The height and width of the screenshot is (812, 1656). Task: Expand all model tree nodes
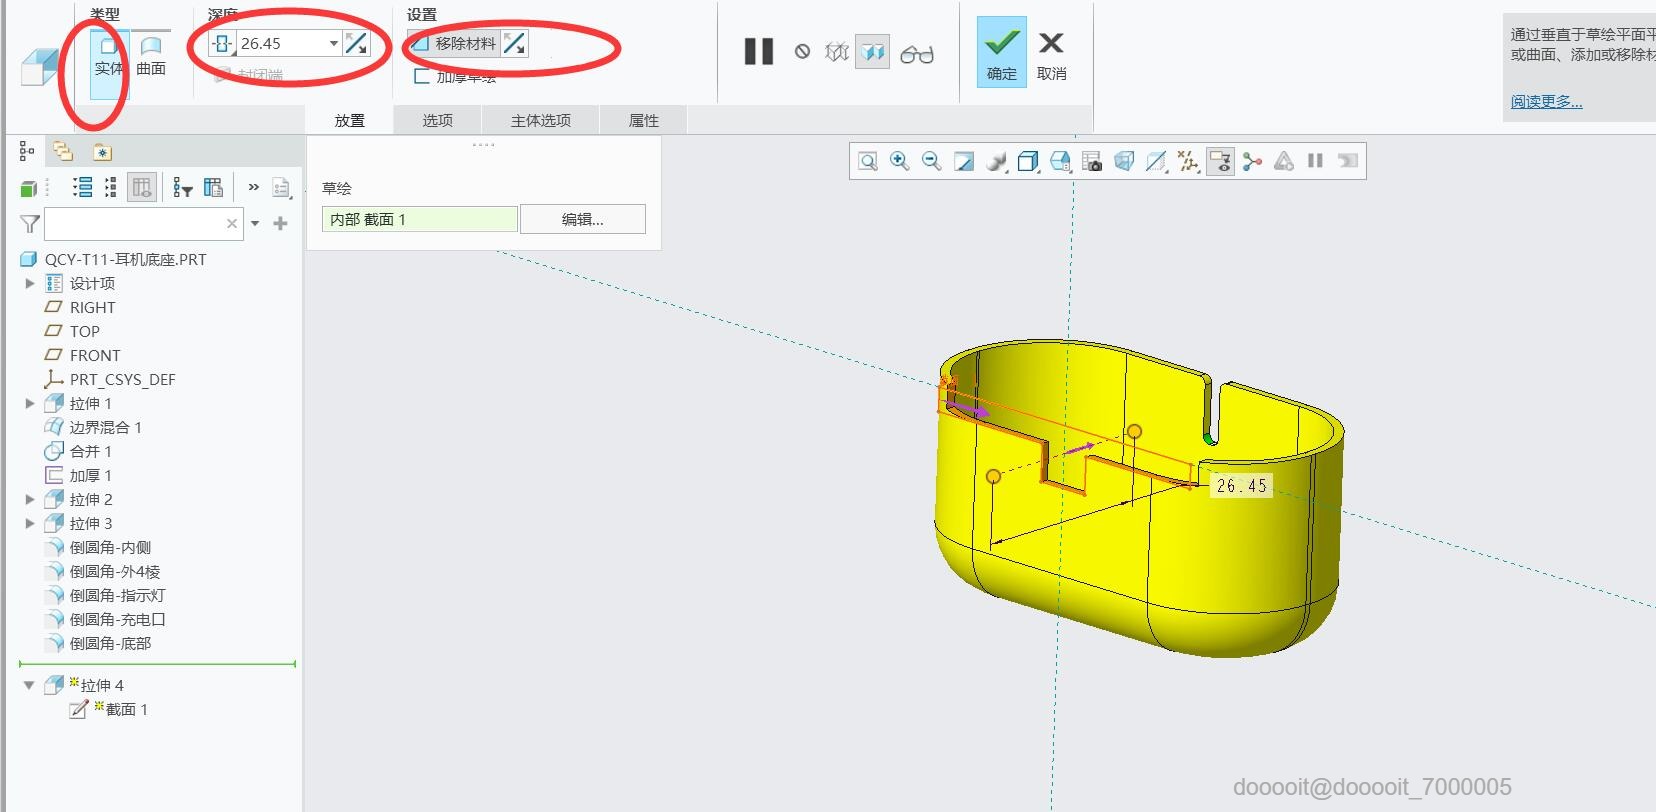pos(83,187)
